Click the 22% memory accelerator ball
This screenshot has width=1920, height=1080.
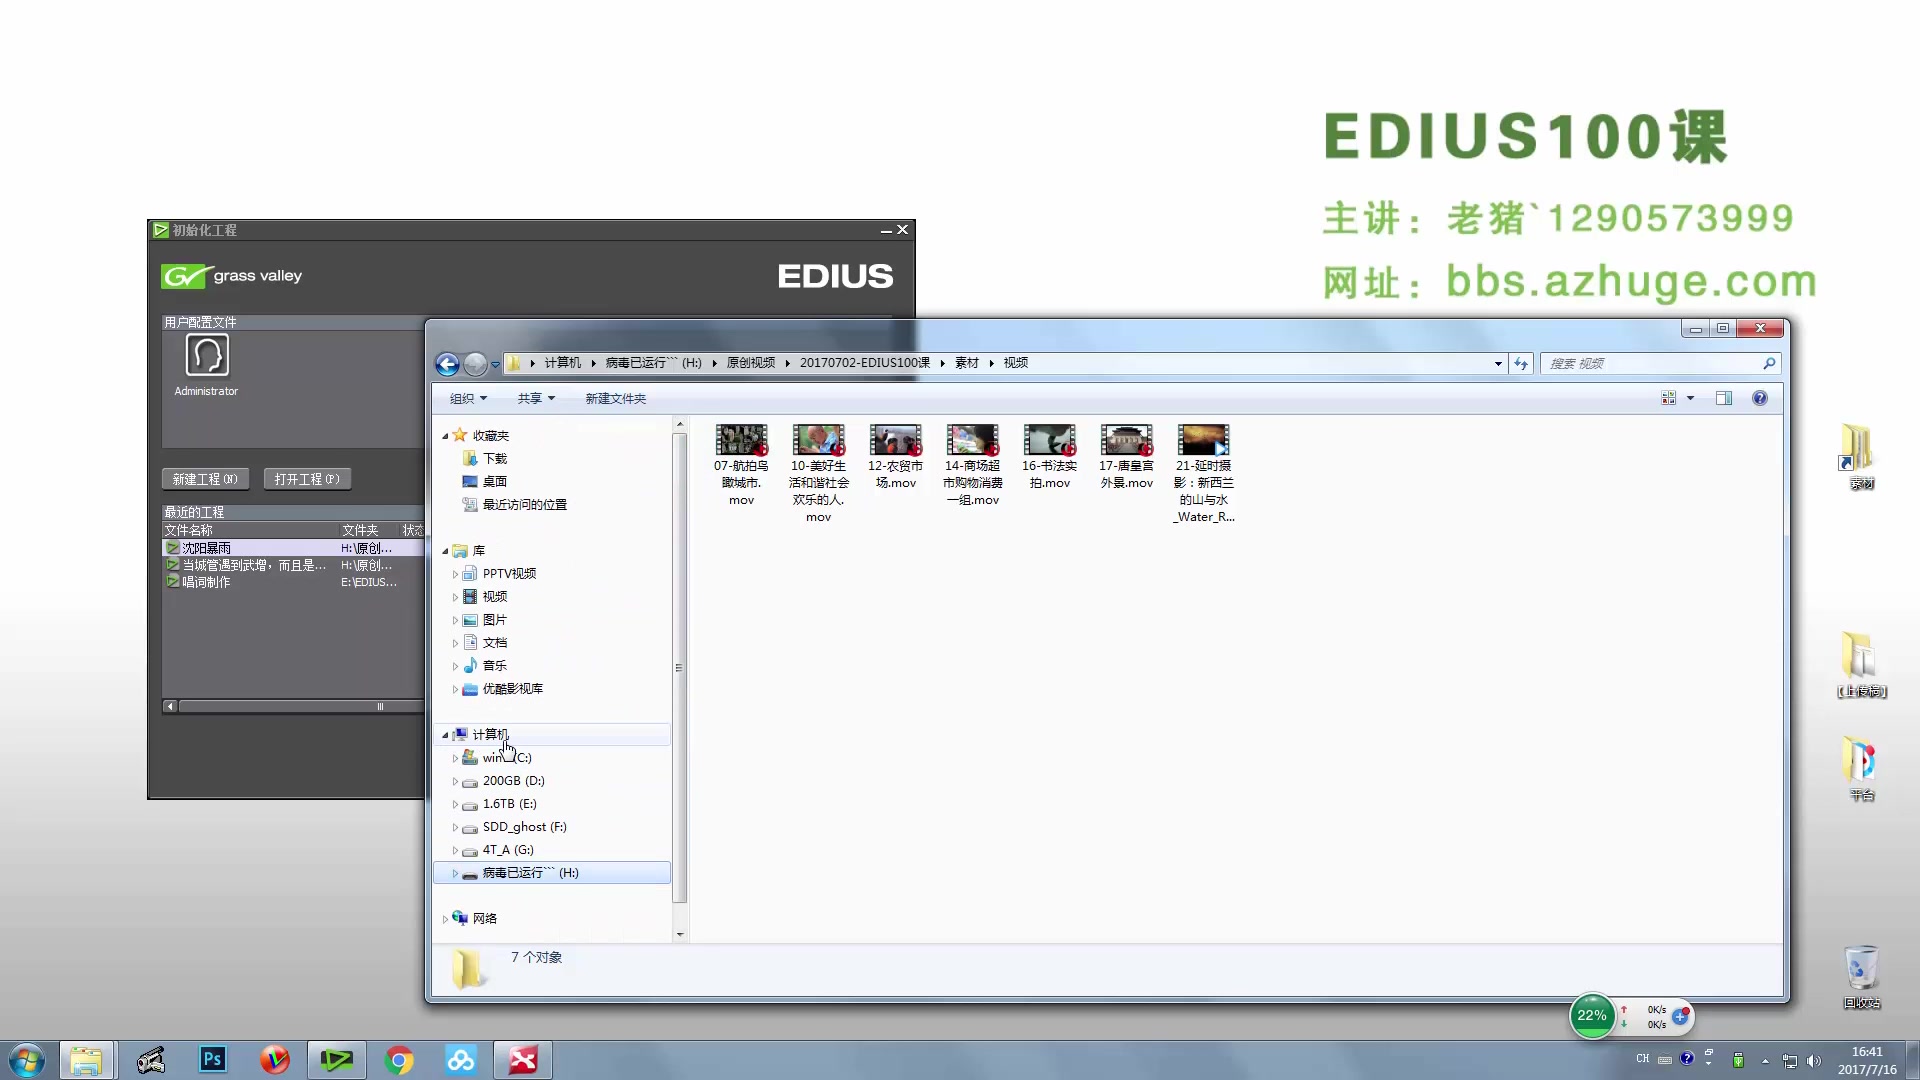(1592, 1016)
